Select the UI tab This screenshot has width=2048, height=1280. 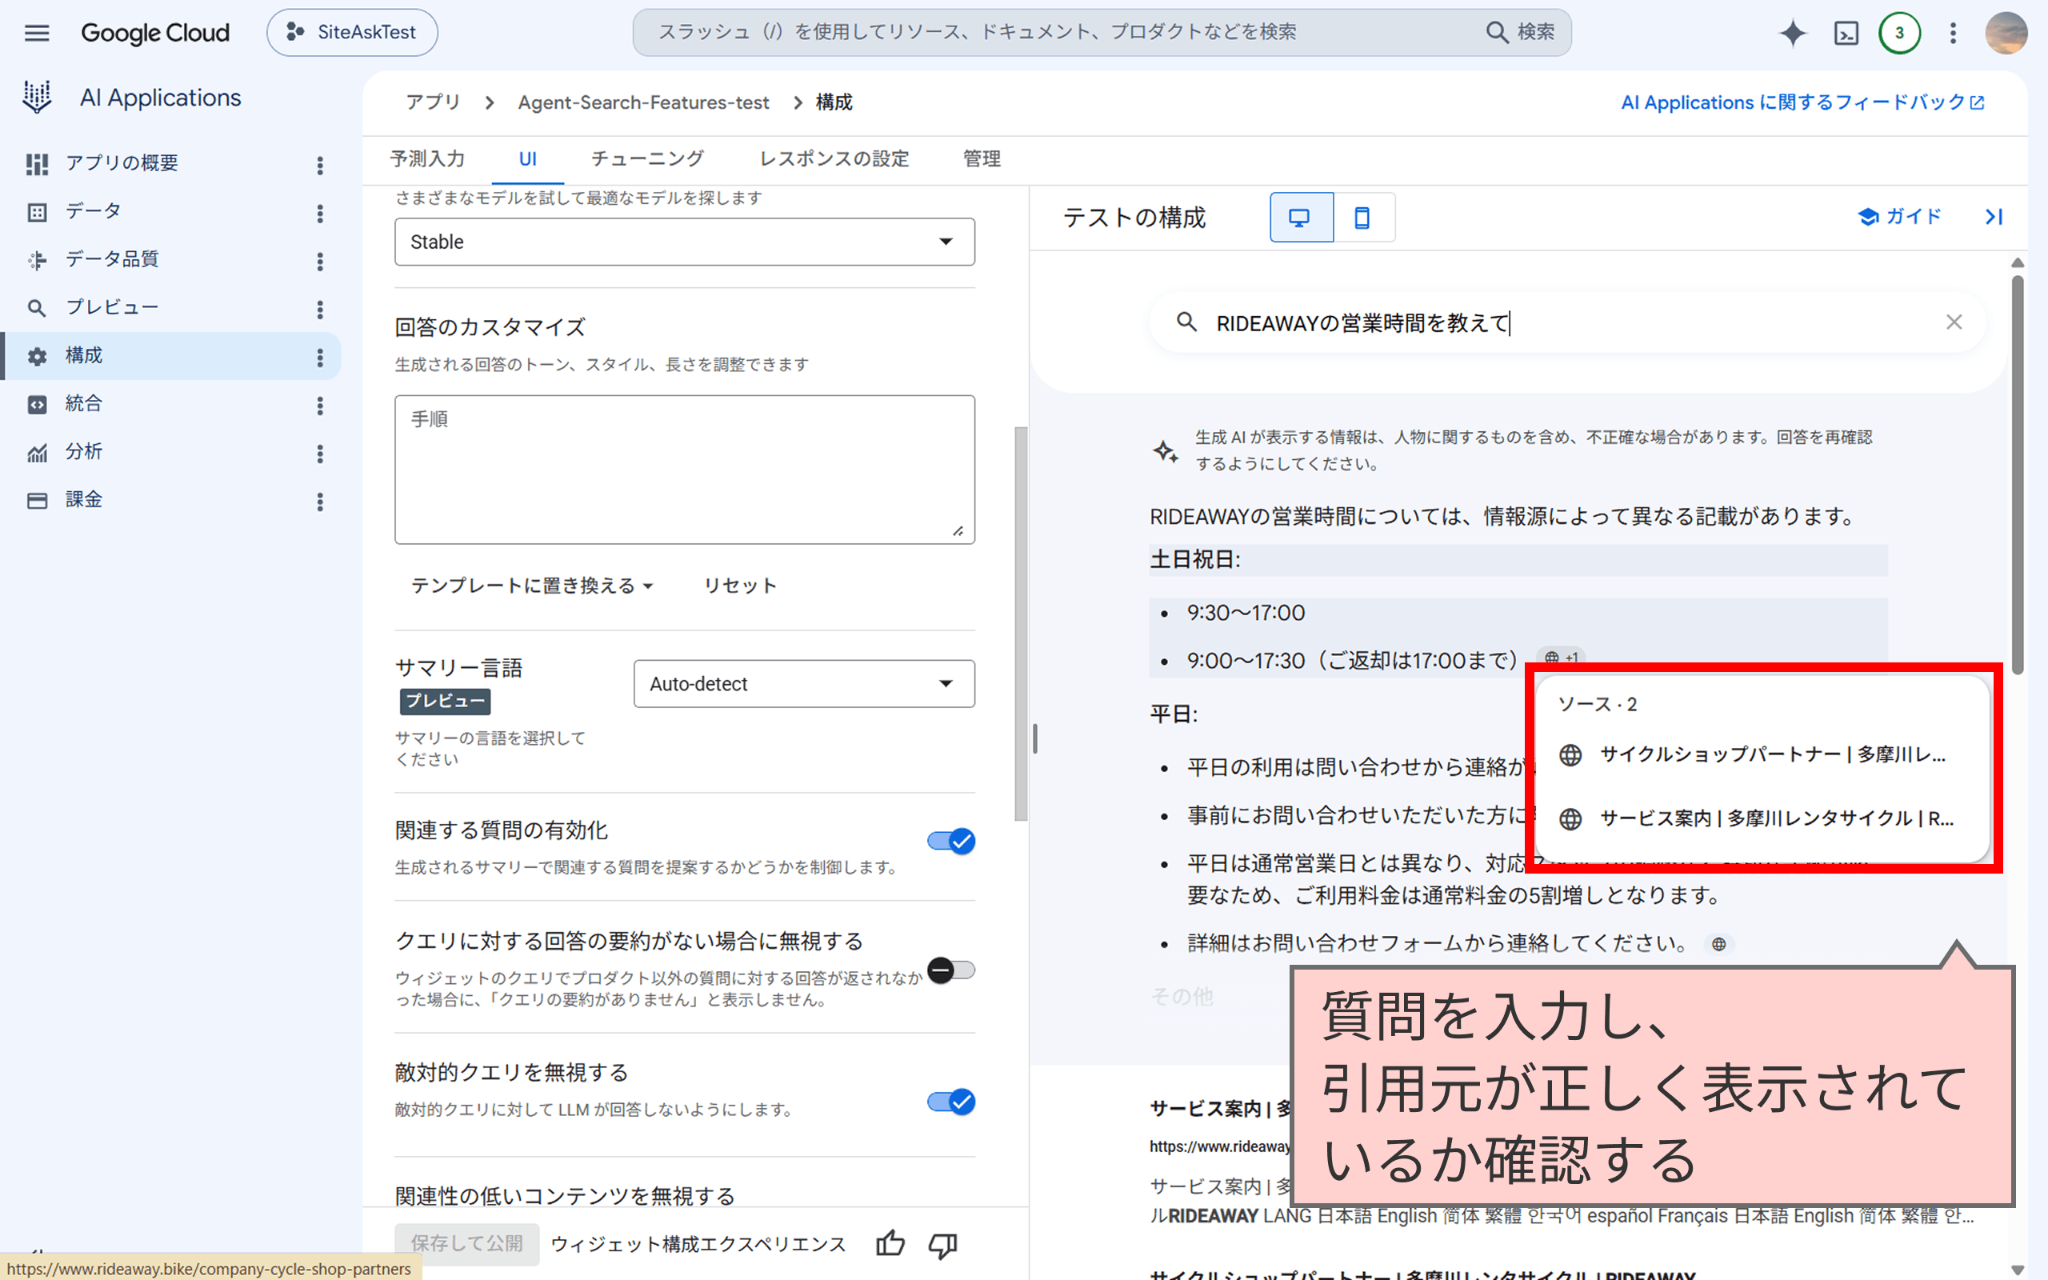pos(528,159)
